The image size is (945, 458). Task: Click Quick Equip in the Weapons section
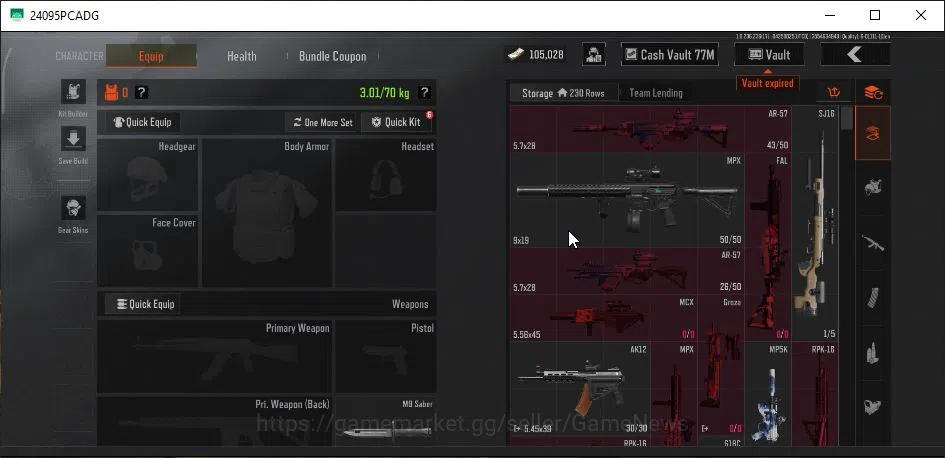pyautogui.click(x=143, y=304)
